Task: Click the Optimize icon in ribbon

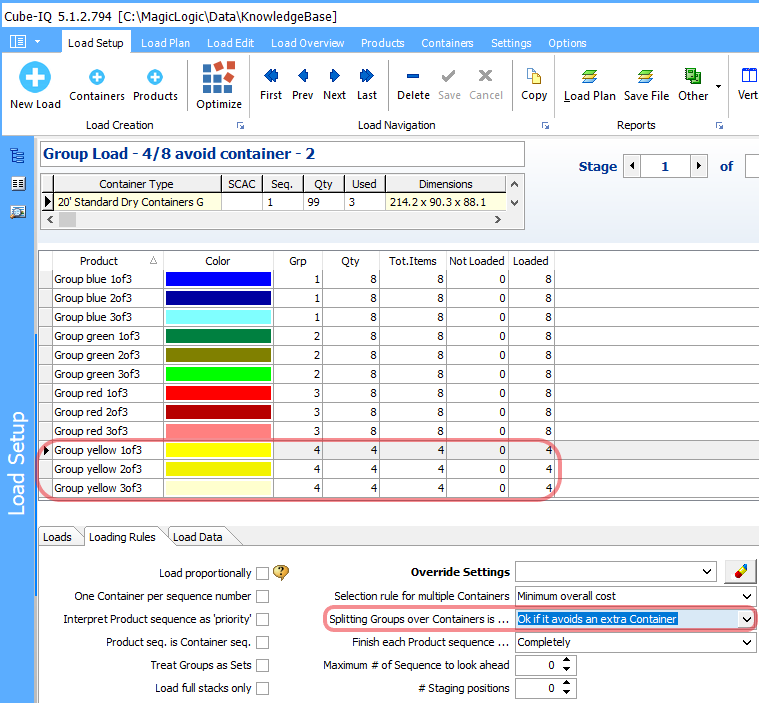Action: (x=219, y=78)
